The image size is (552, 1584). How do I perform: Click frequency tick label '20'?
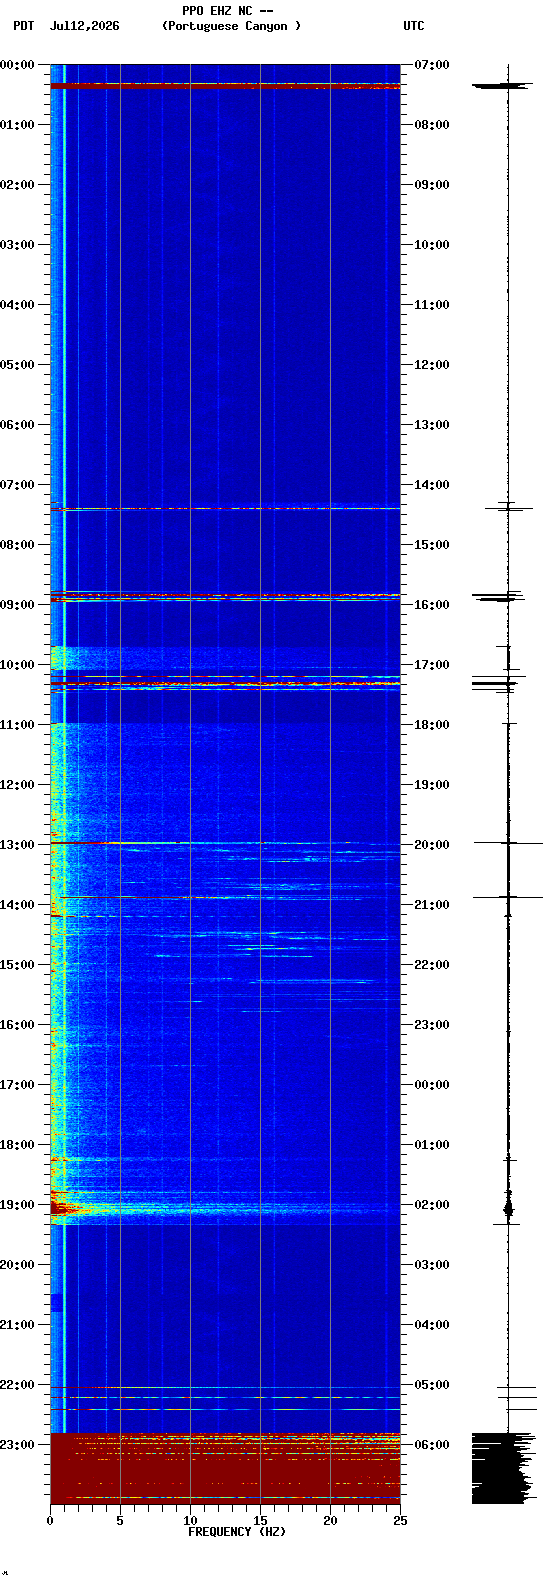330,1521
